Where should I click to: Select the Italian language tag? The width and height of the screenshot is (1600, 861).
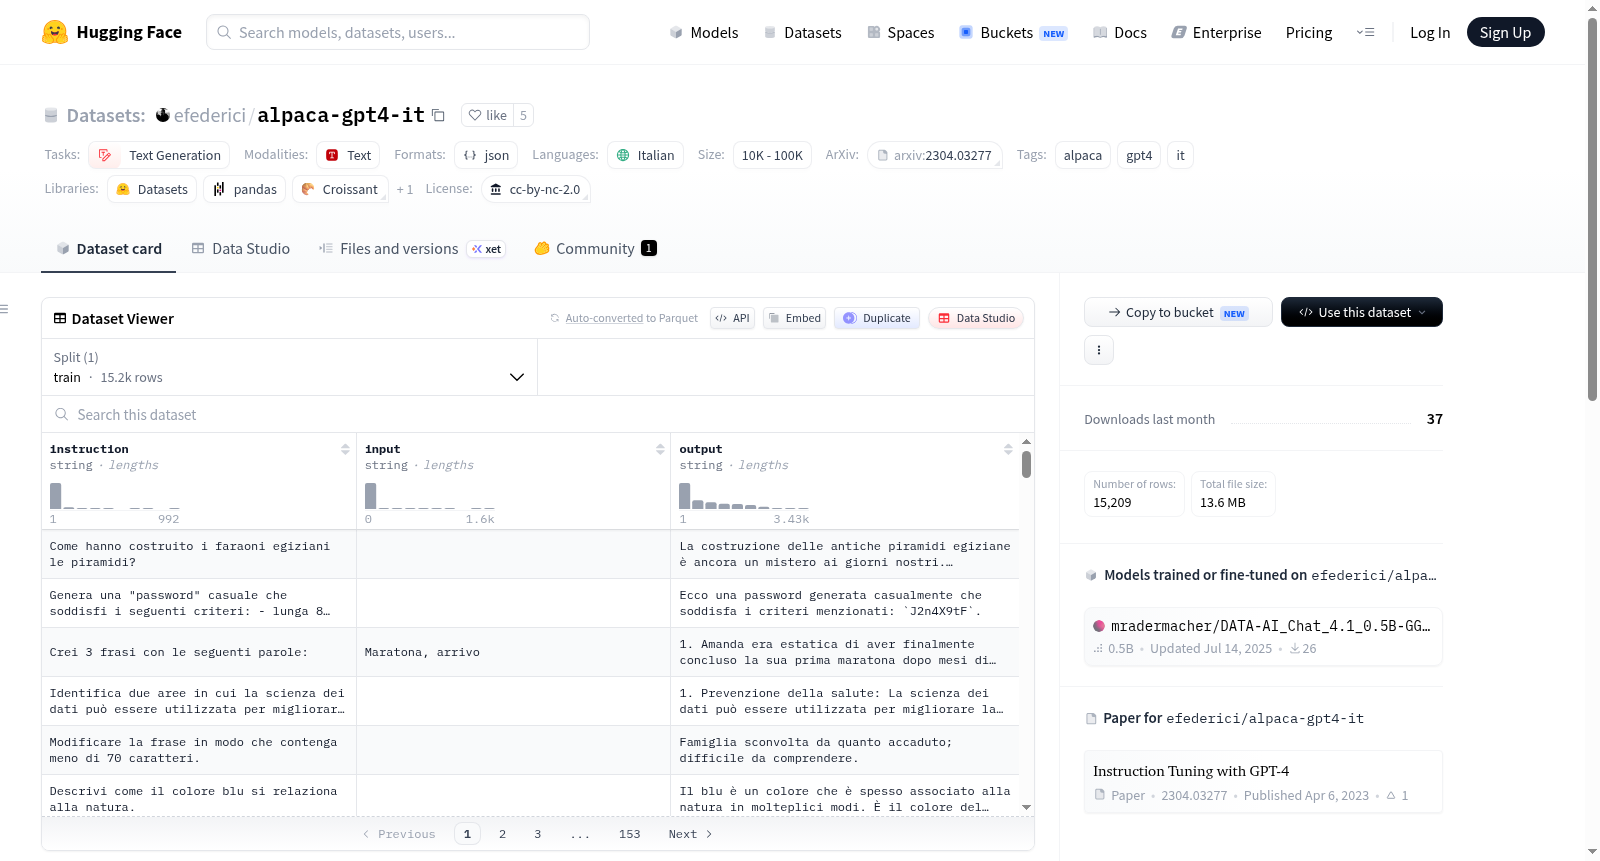[645, 155]
